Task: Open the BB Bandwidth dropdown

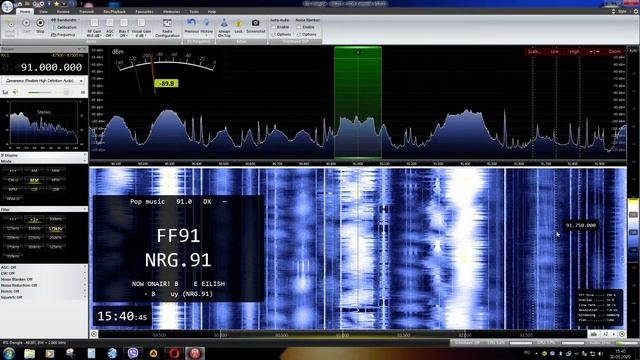Action: pos(65,20)
